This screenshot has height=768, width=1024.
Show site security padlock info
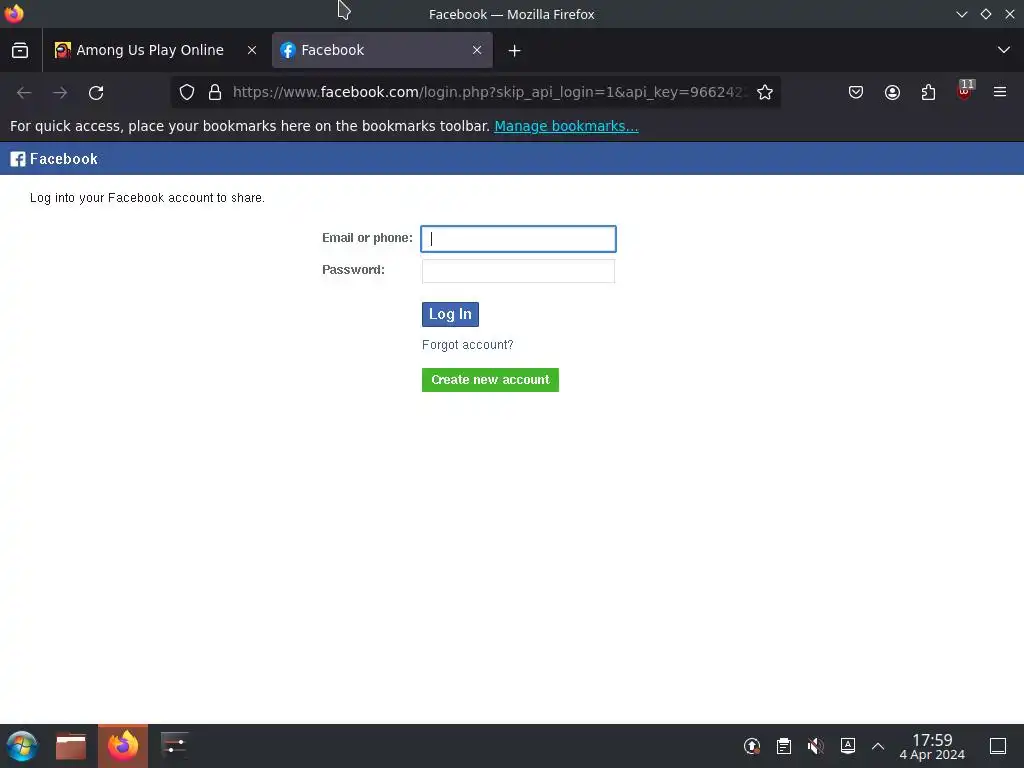tap(215, 92)
